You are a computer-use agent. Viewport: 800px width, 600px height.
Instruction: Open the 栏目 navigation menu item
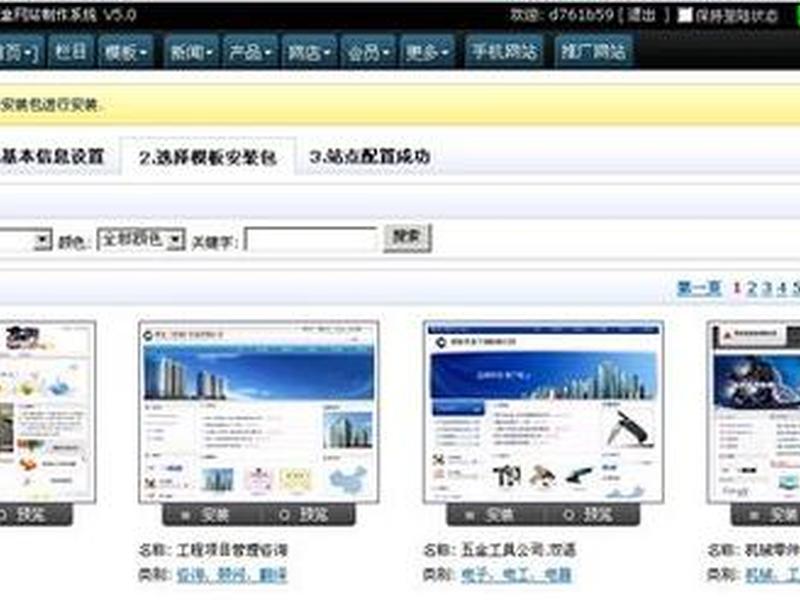(x=71, y=51)
